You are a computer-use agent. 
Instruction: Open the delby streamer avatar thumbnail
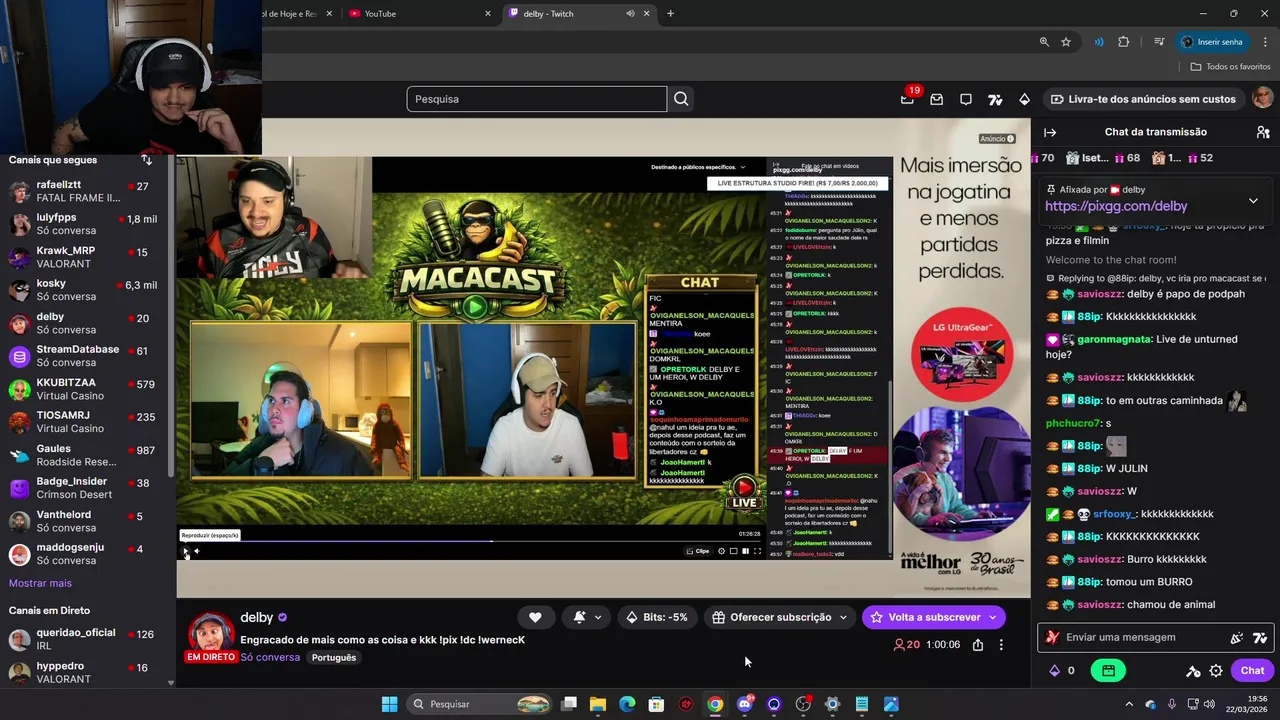[x=211, y=634]
